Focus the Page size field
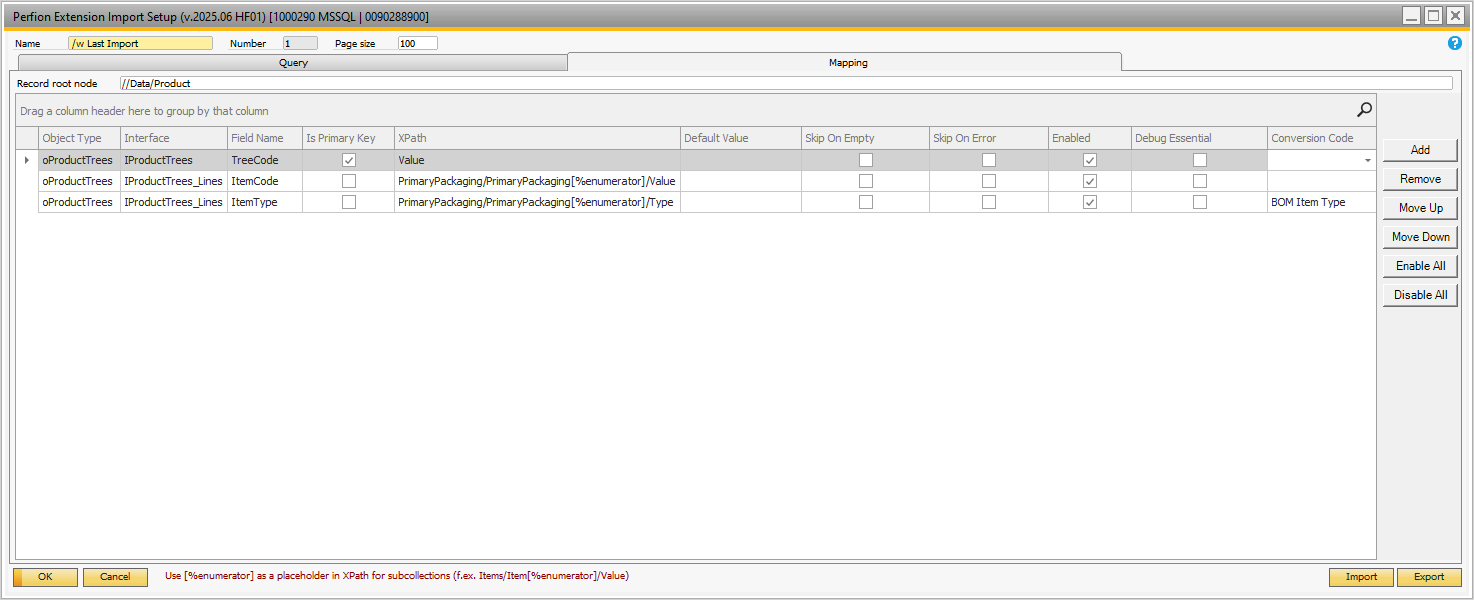The height and width of the screenshot is (600, 1474). [418, 44]
